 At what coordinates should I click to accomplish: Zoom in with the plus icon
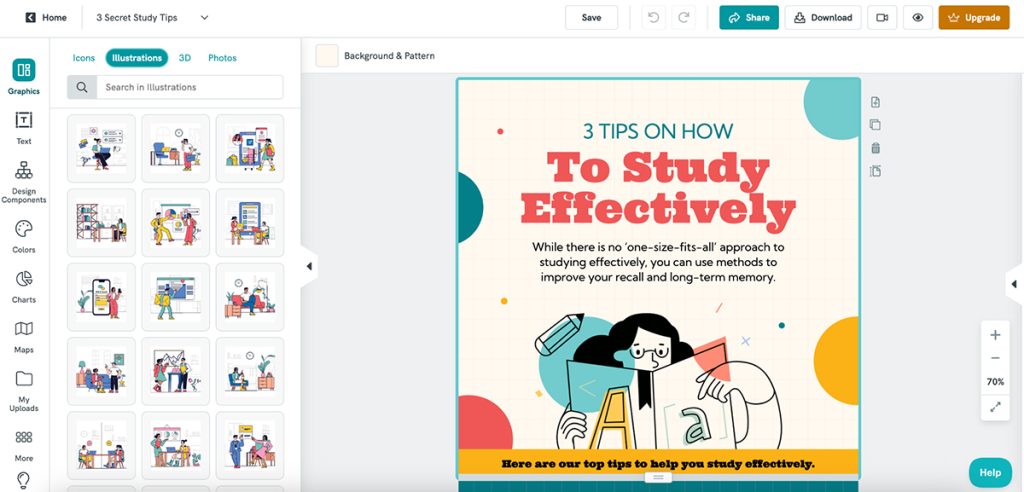995,335
